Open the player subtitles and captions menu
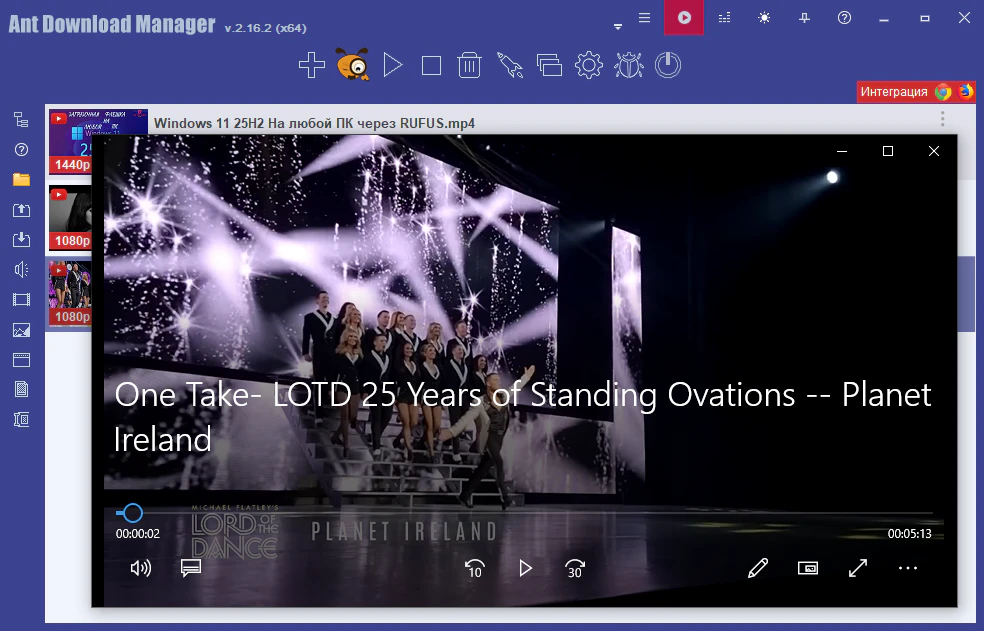 [191, 568]
